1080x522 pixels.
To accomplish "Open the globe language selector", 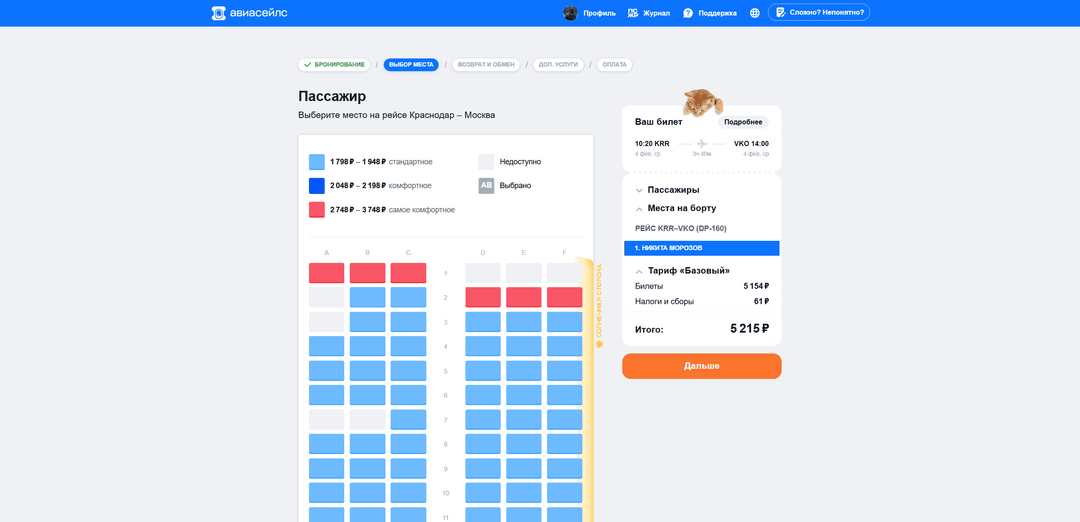I will [755, 13].
